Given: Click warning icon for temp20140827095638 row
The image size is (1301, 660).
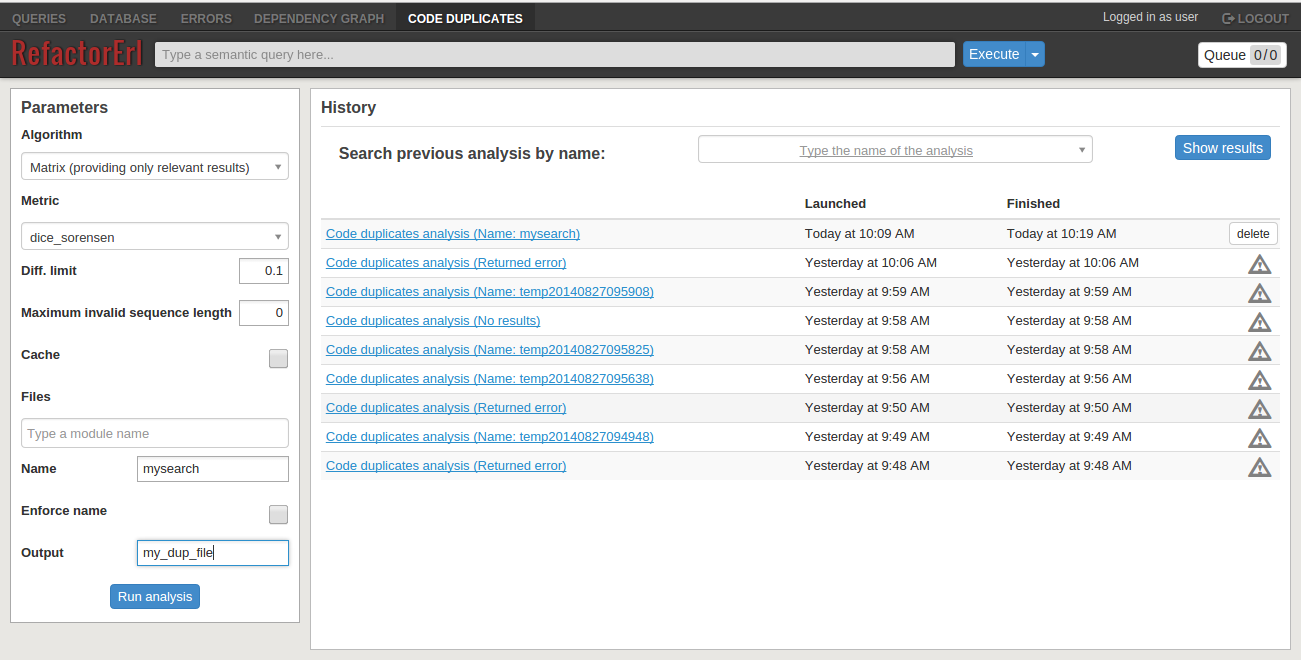Looking at the screenshot, I should tap(1259, 380).
